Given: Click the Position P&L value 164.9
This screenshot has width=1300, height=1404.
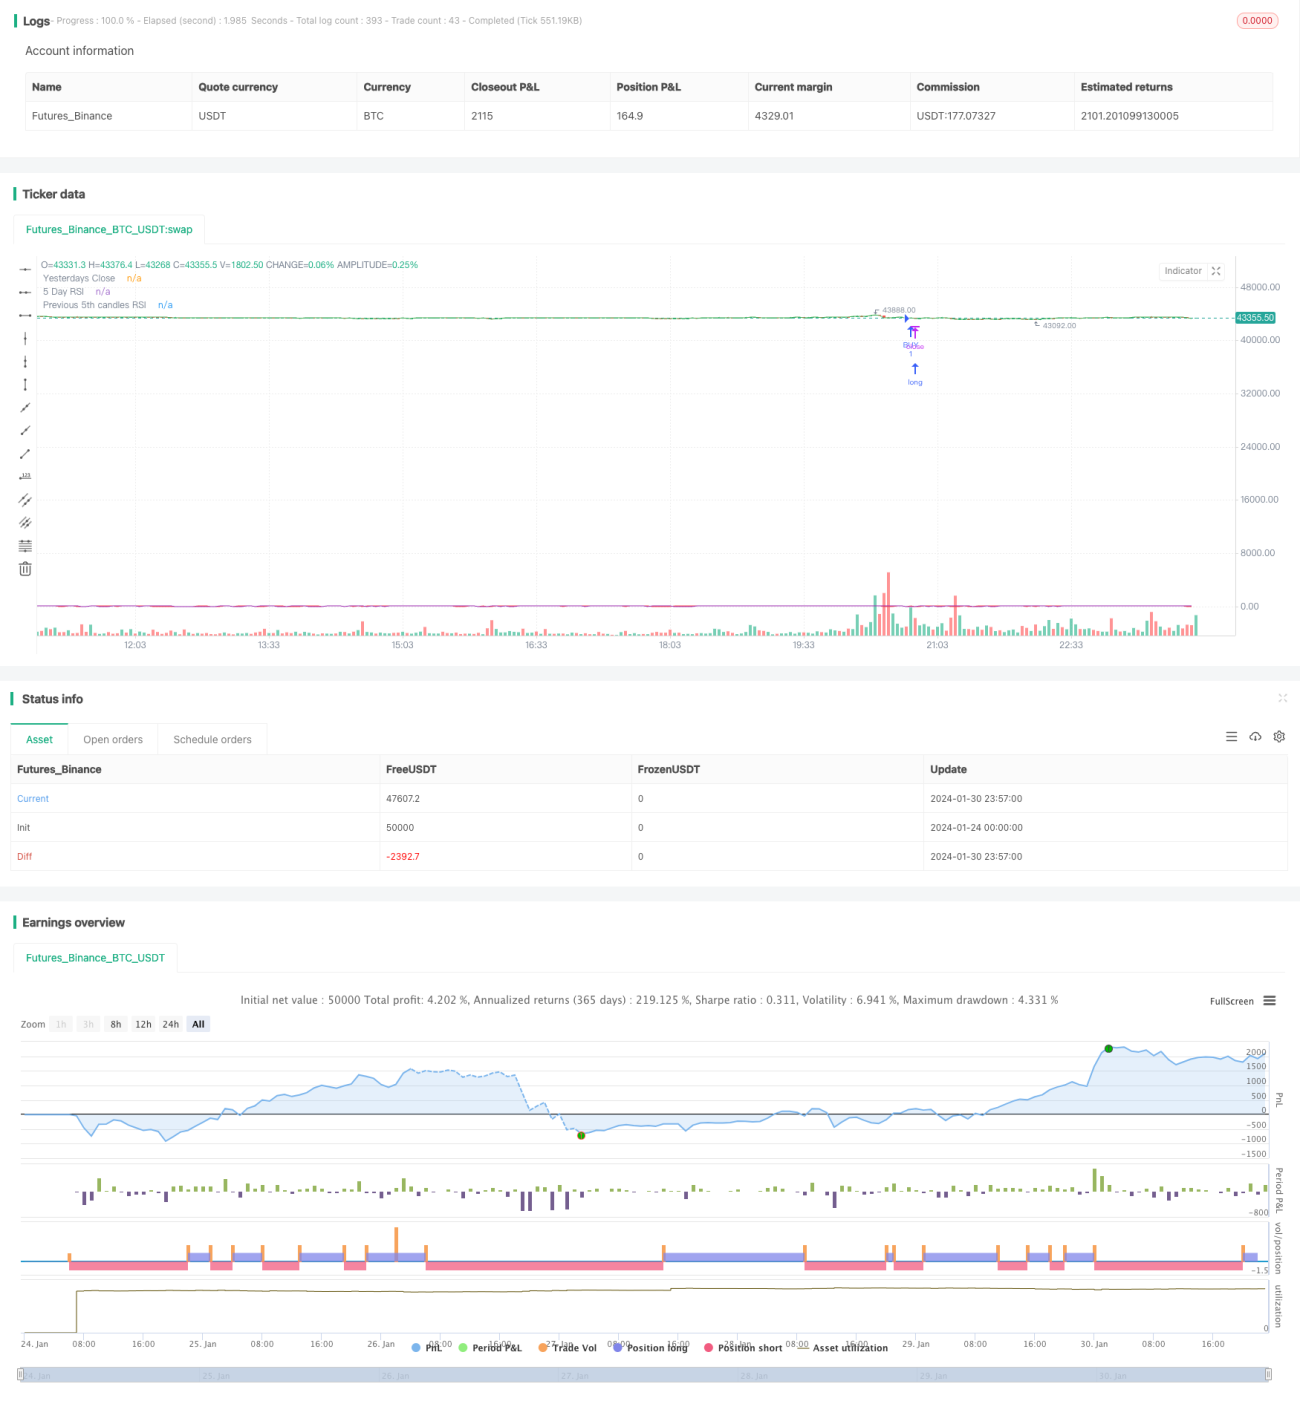Looking at the screenshot, I should (x=630, y=116).
